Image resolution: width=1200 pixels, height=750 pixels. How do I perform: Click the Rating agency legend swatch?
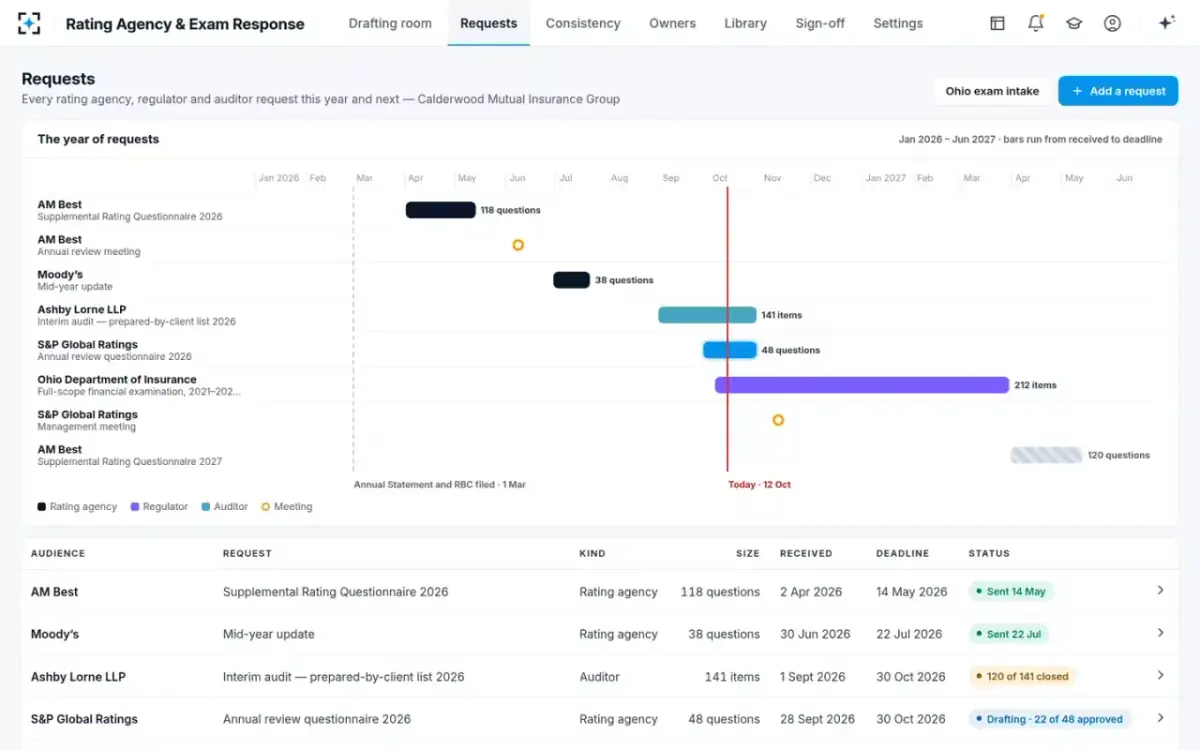(x=42, y=507)
